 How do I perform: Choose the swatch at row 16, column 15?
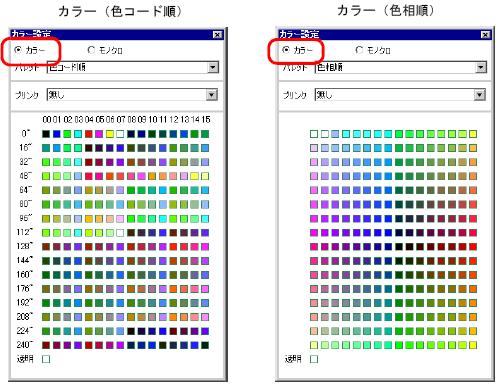[x=205, y=148]
